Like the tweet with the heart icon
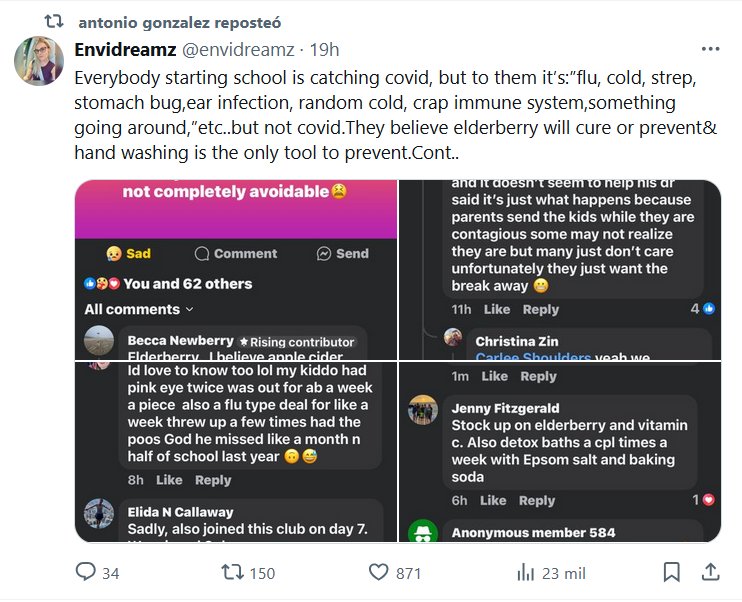This screenshot has height=602, width=742. click(378, 572)
